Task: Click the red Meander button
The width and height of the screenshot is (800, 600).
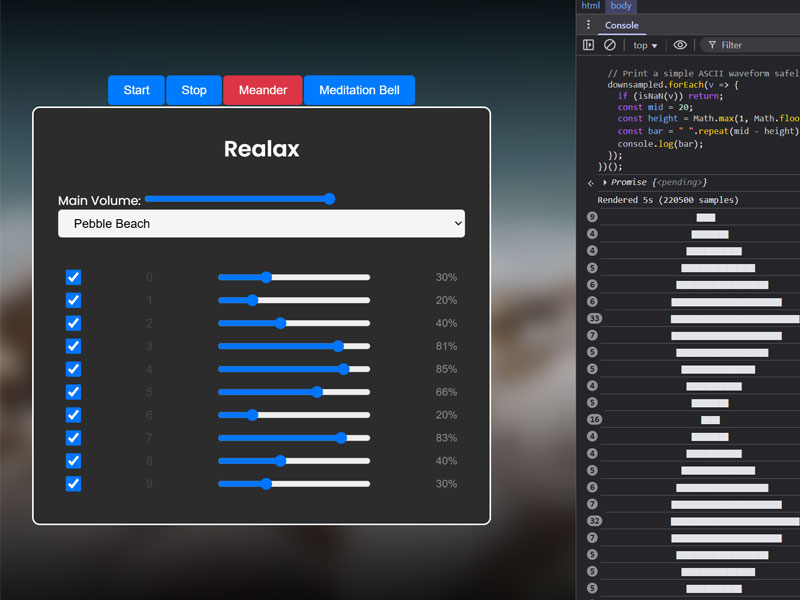Action: click(262, 90)
